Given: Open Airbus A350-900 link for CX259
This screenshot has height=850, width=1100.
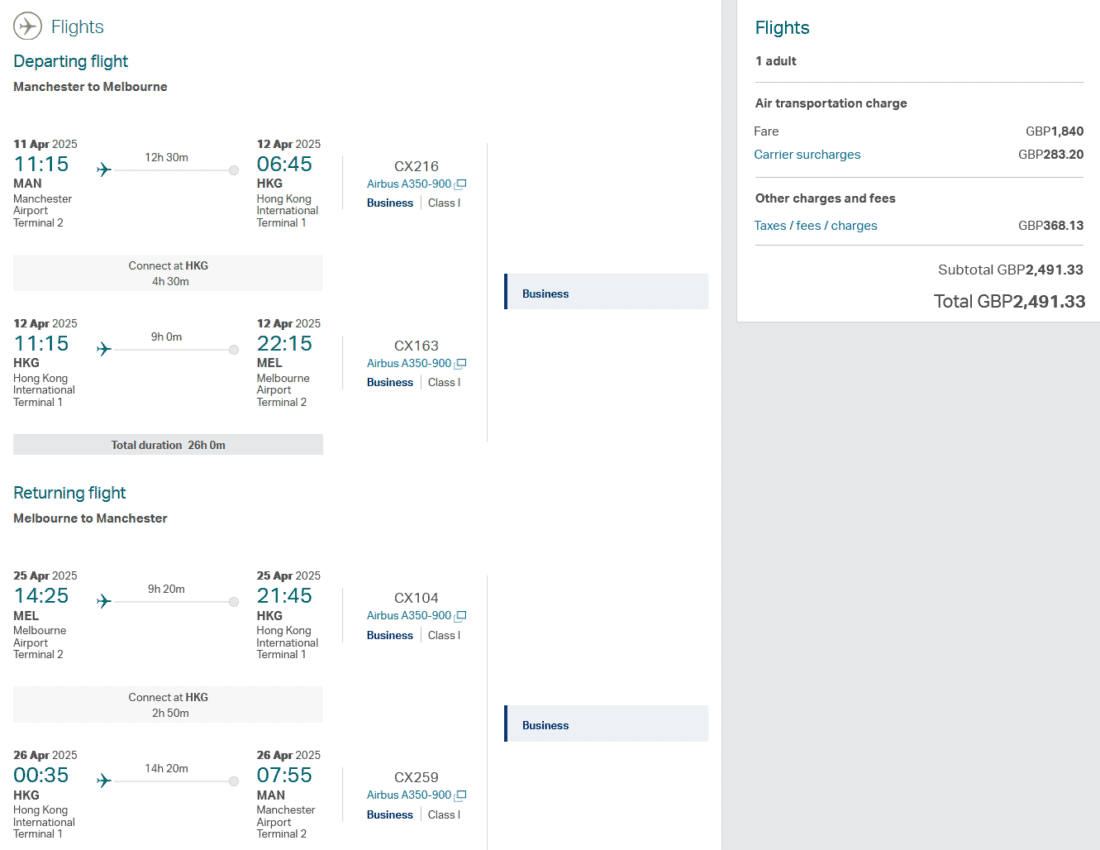Looking at the screenshot, I should click(x=409, y=795).
